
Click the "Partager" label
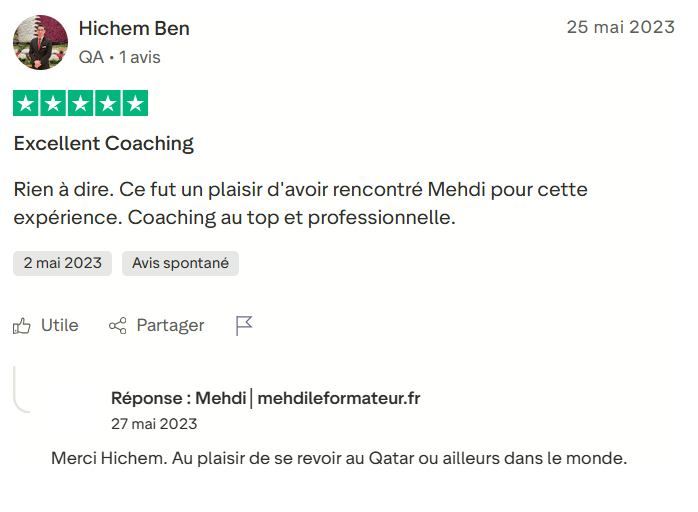click(170, 326)
